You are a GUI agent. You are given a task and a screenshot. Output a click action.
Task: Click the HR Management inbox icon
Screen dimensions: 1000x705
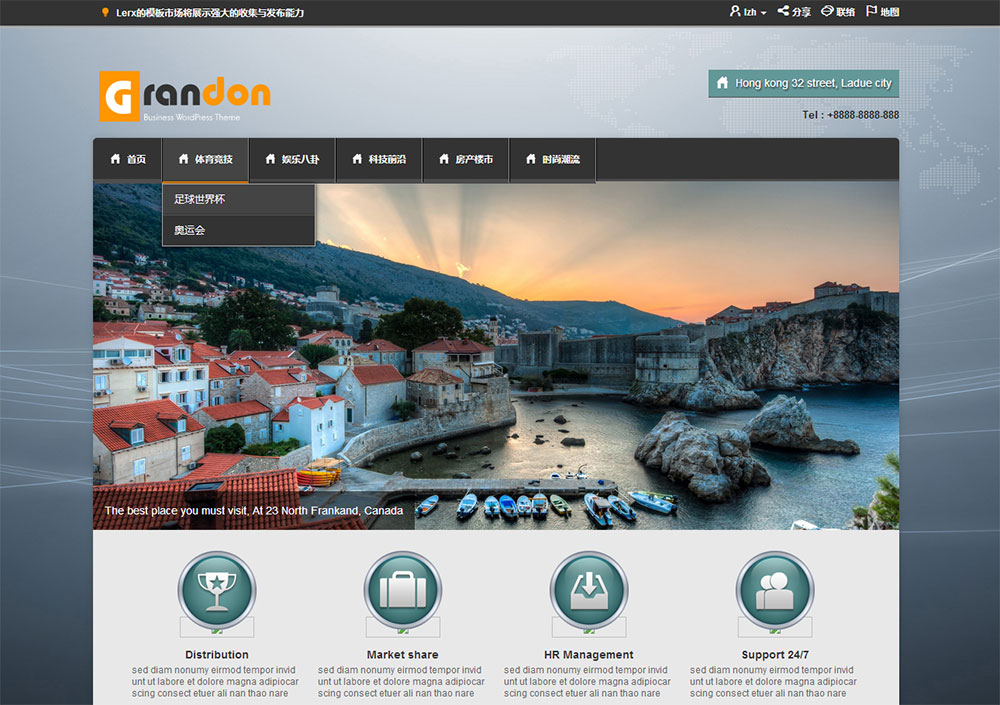(589, 590)
